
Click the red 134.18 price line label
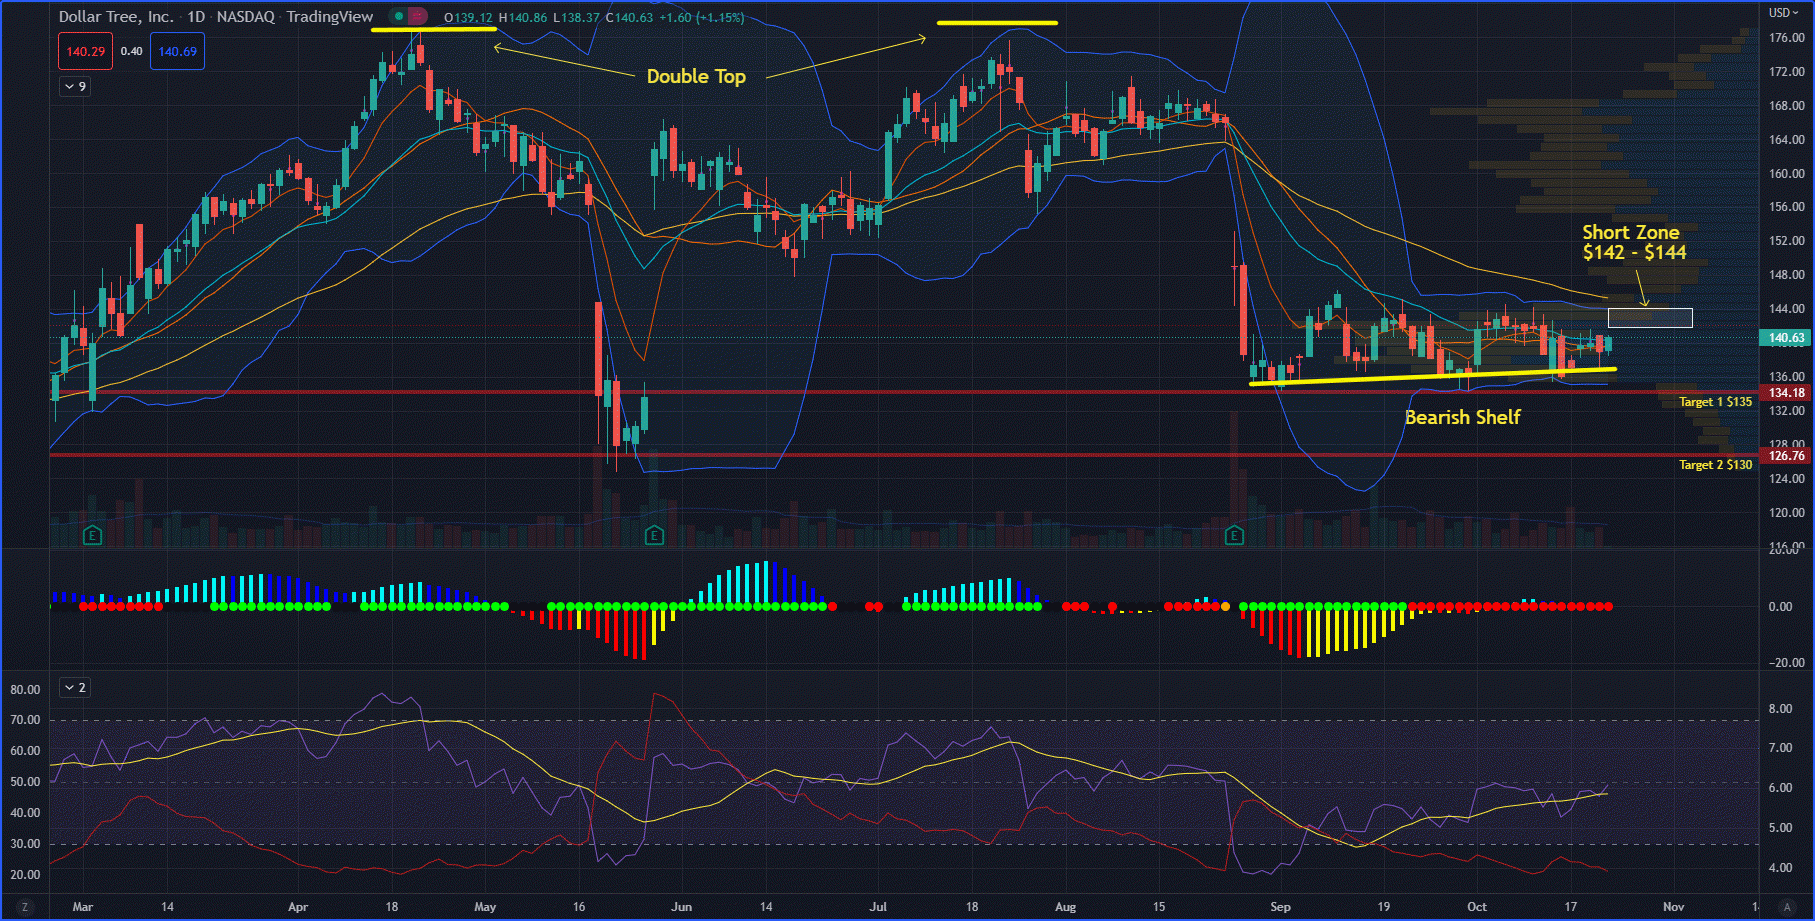[1785, 393]
